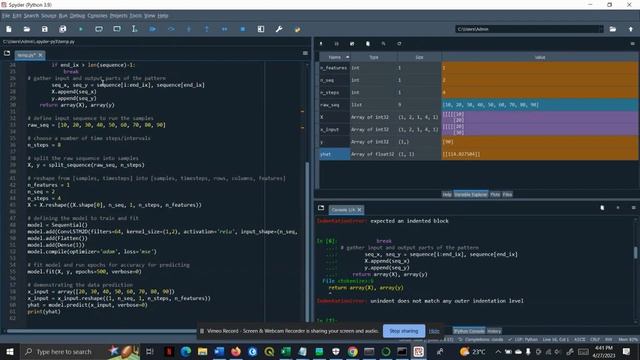Open the Source menu
640x360 pixels.
pyautogui.click(x=49, y=16)
